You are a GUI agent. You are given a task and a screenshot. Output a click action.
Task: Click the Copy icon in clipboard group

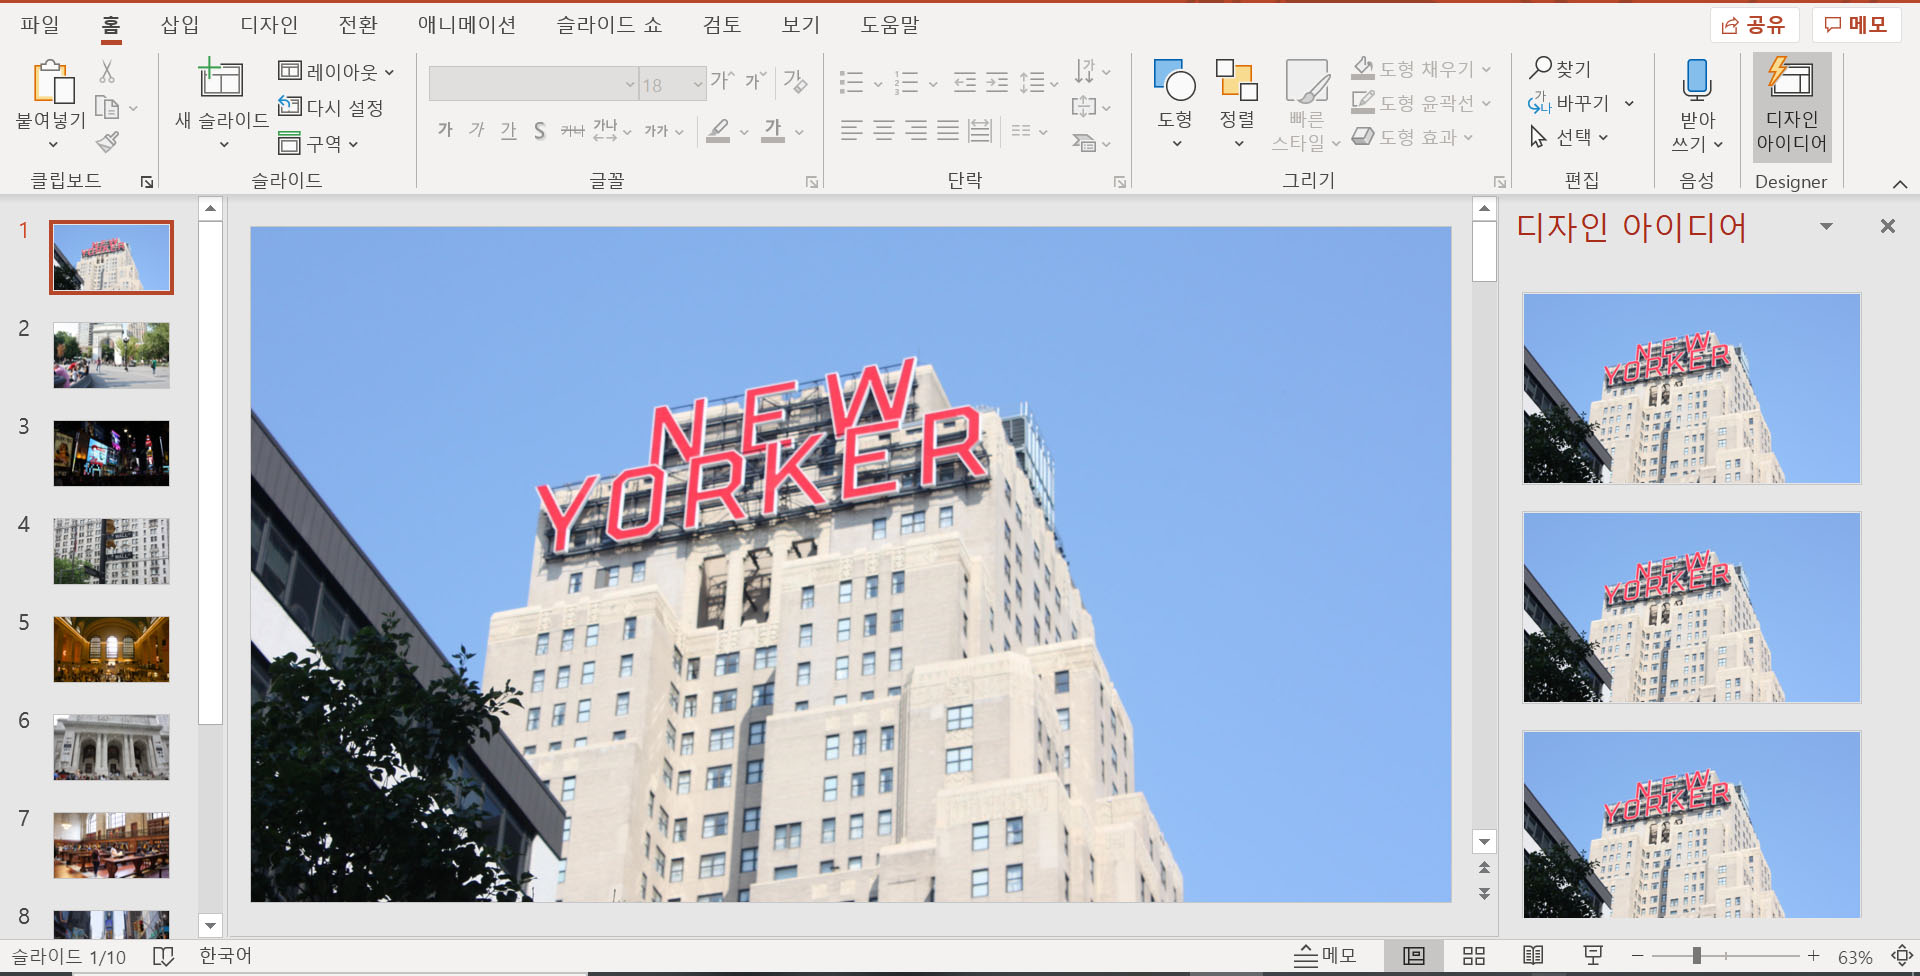pyautogui.click(x=107, y=107)
